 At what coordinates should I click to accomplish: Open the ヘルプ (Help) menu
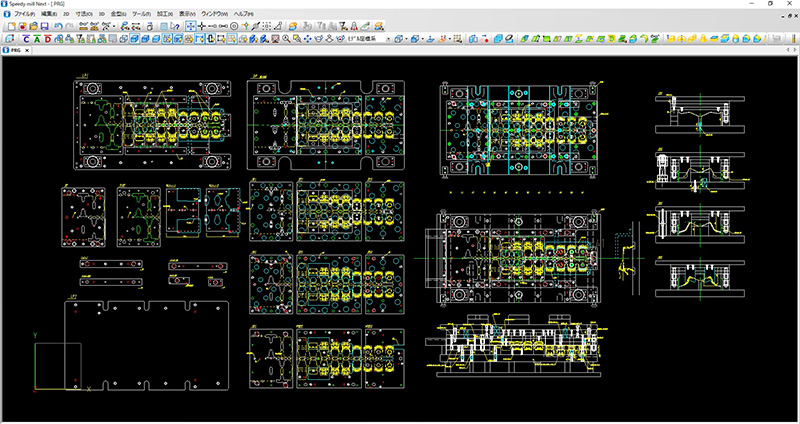point(243,15)
